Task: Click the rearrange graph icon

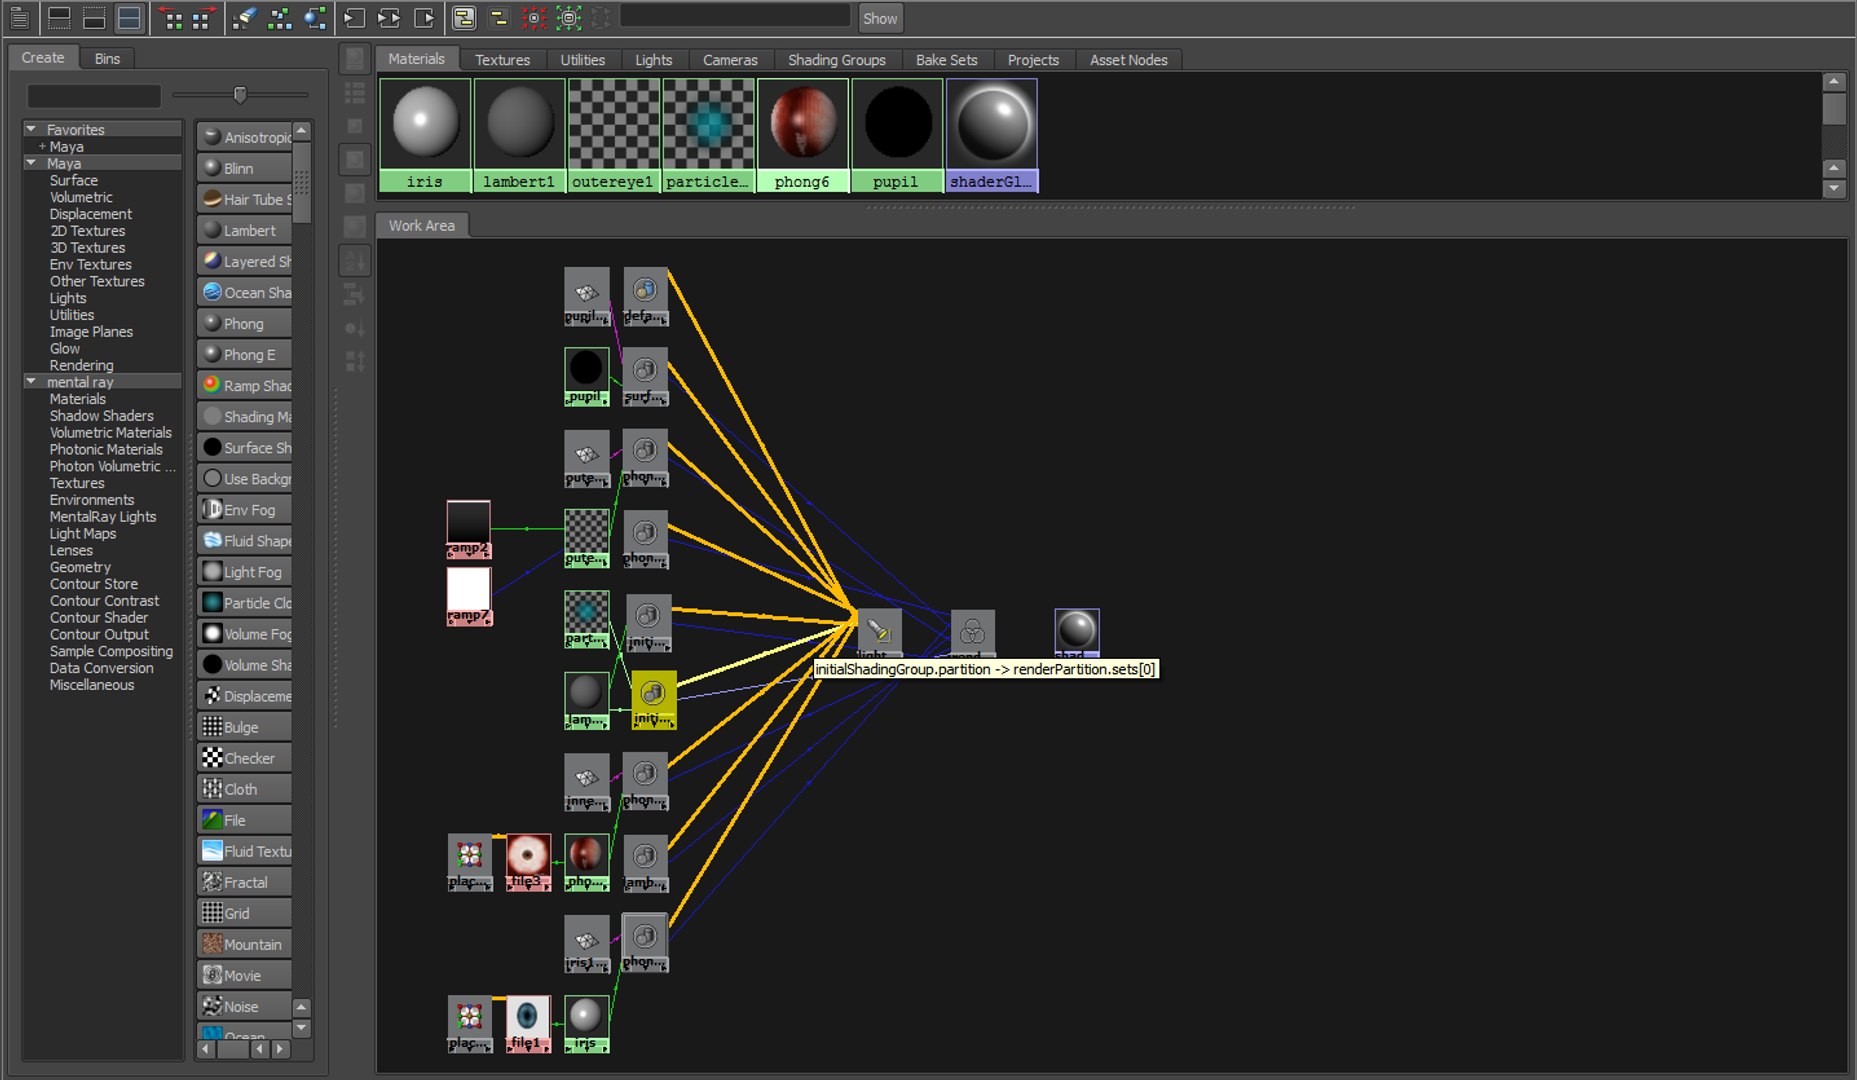Action: 280,18
